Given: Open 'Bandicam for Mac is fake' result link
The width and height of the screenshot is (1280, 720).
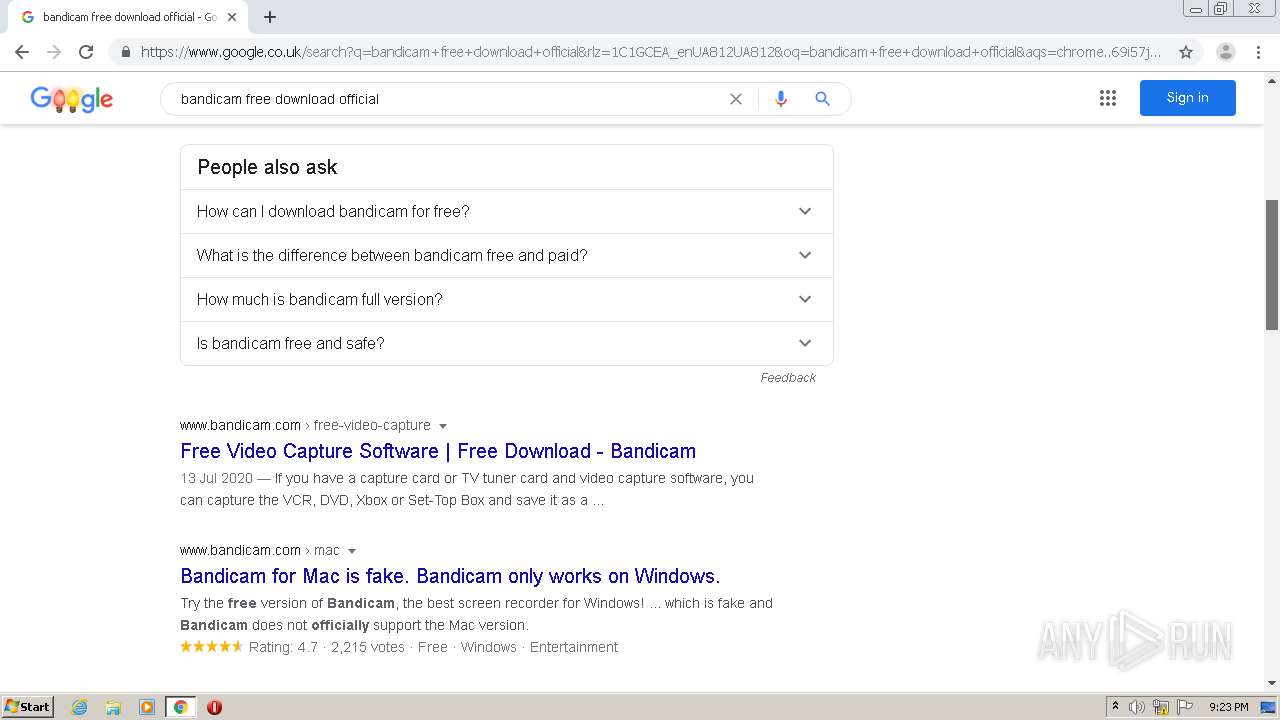Looking at the screenshot, I should coord(450,576).
